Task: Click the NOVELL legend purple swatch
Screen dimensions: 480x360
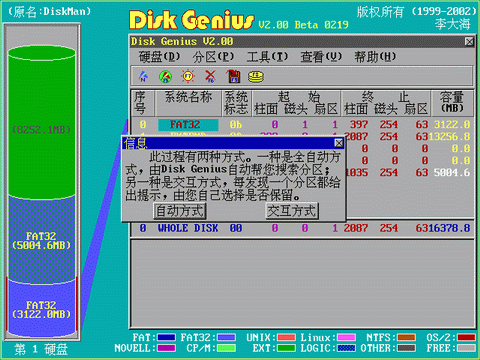Action: point(166,348)
